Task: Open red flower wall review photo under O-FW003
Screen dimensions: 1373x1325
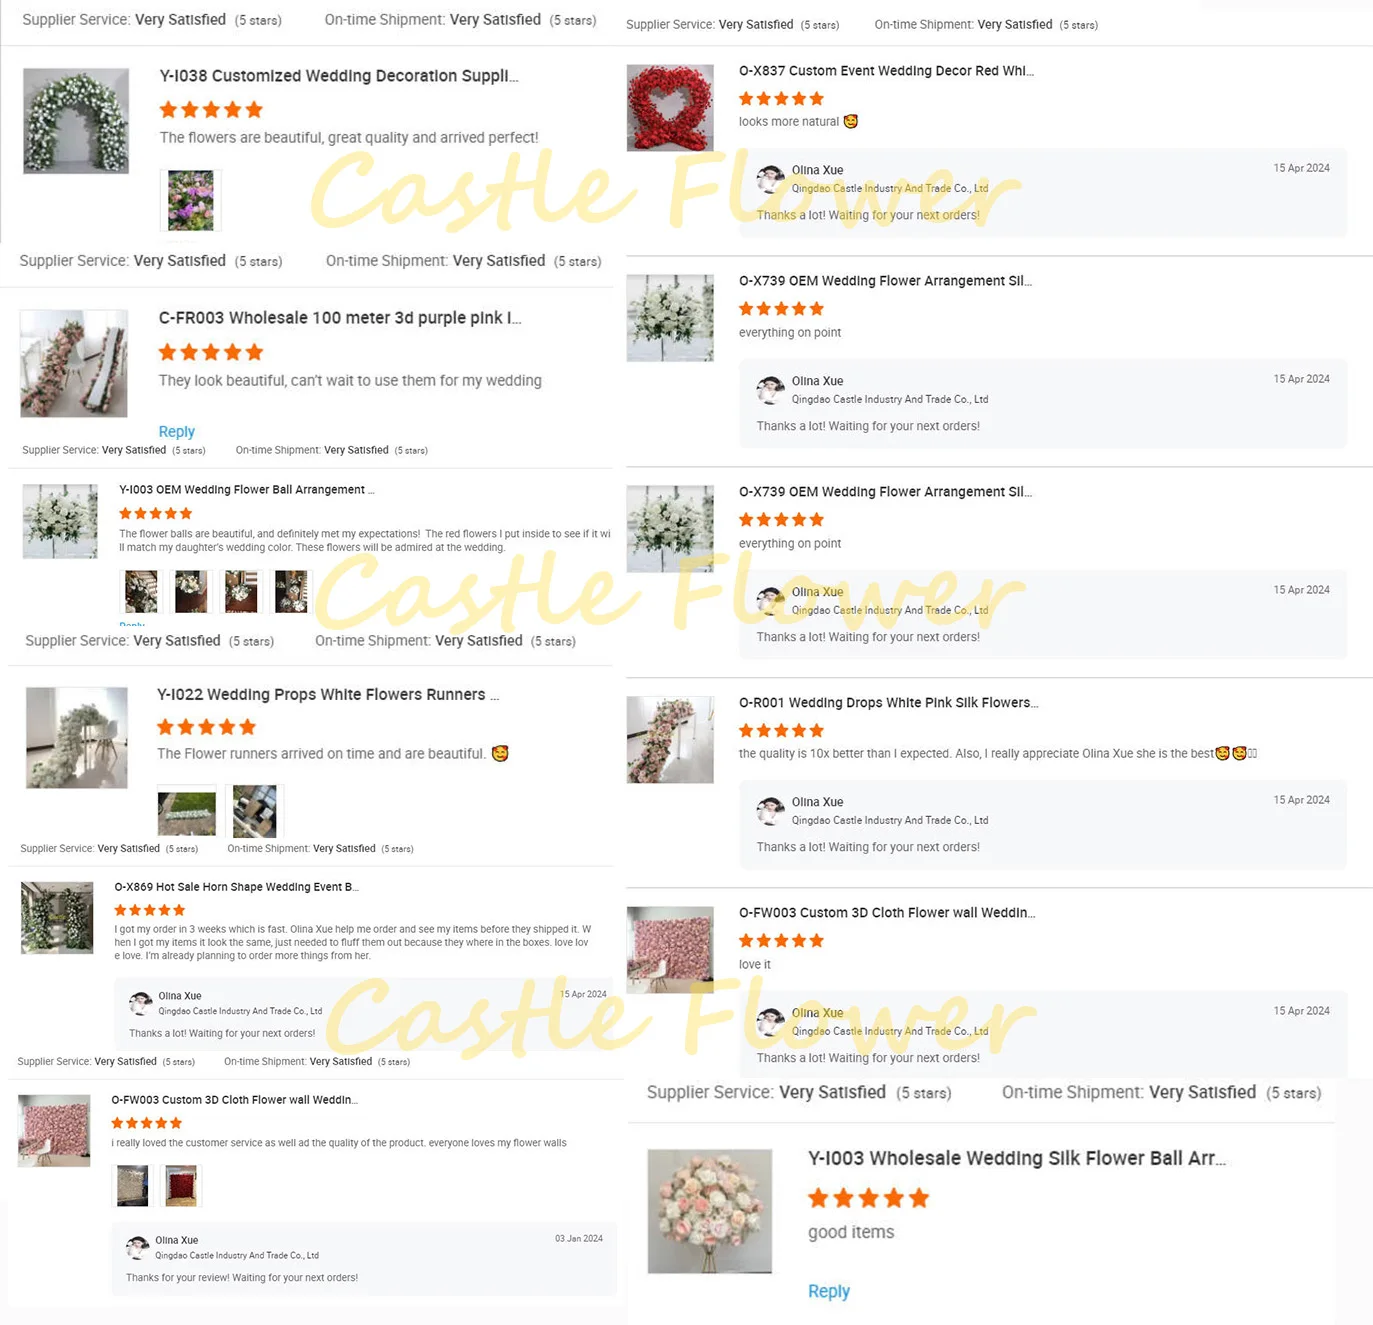Action: (181, 1186)
